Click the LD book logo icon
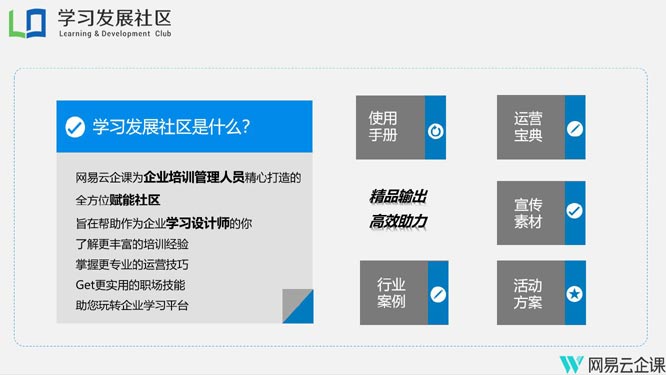Viewport: 666px width, 375px height. point(28,23)
